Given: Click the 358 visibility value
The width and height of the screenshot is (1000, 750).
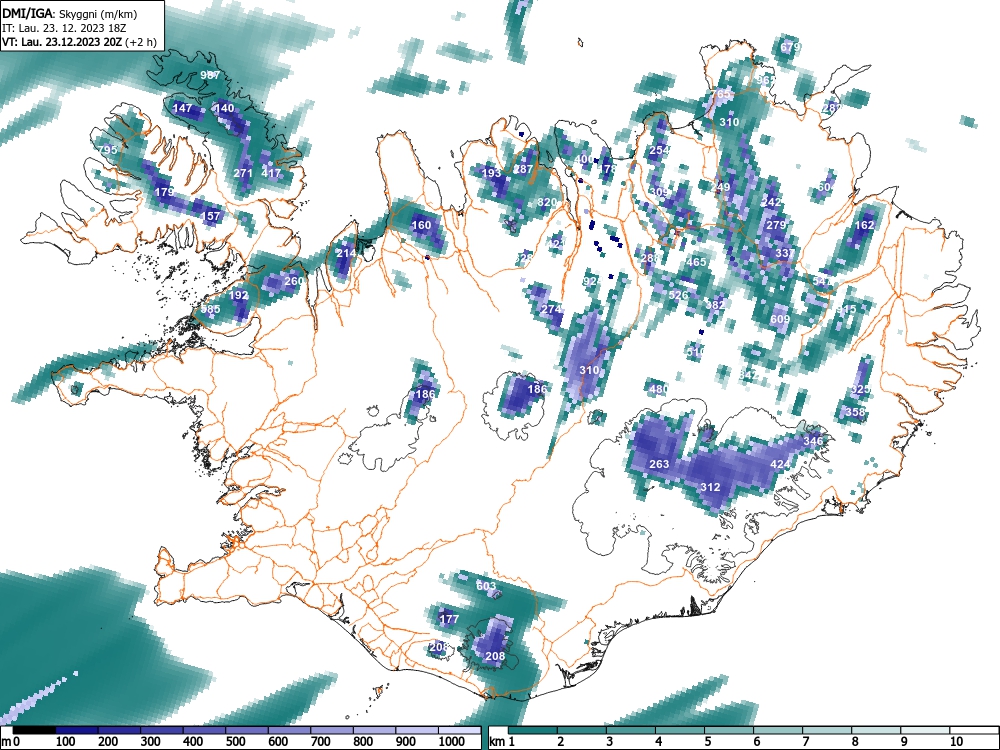Looking at the screenshot, I should (x=855, y=413).
